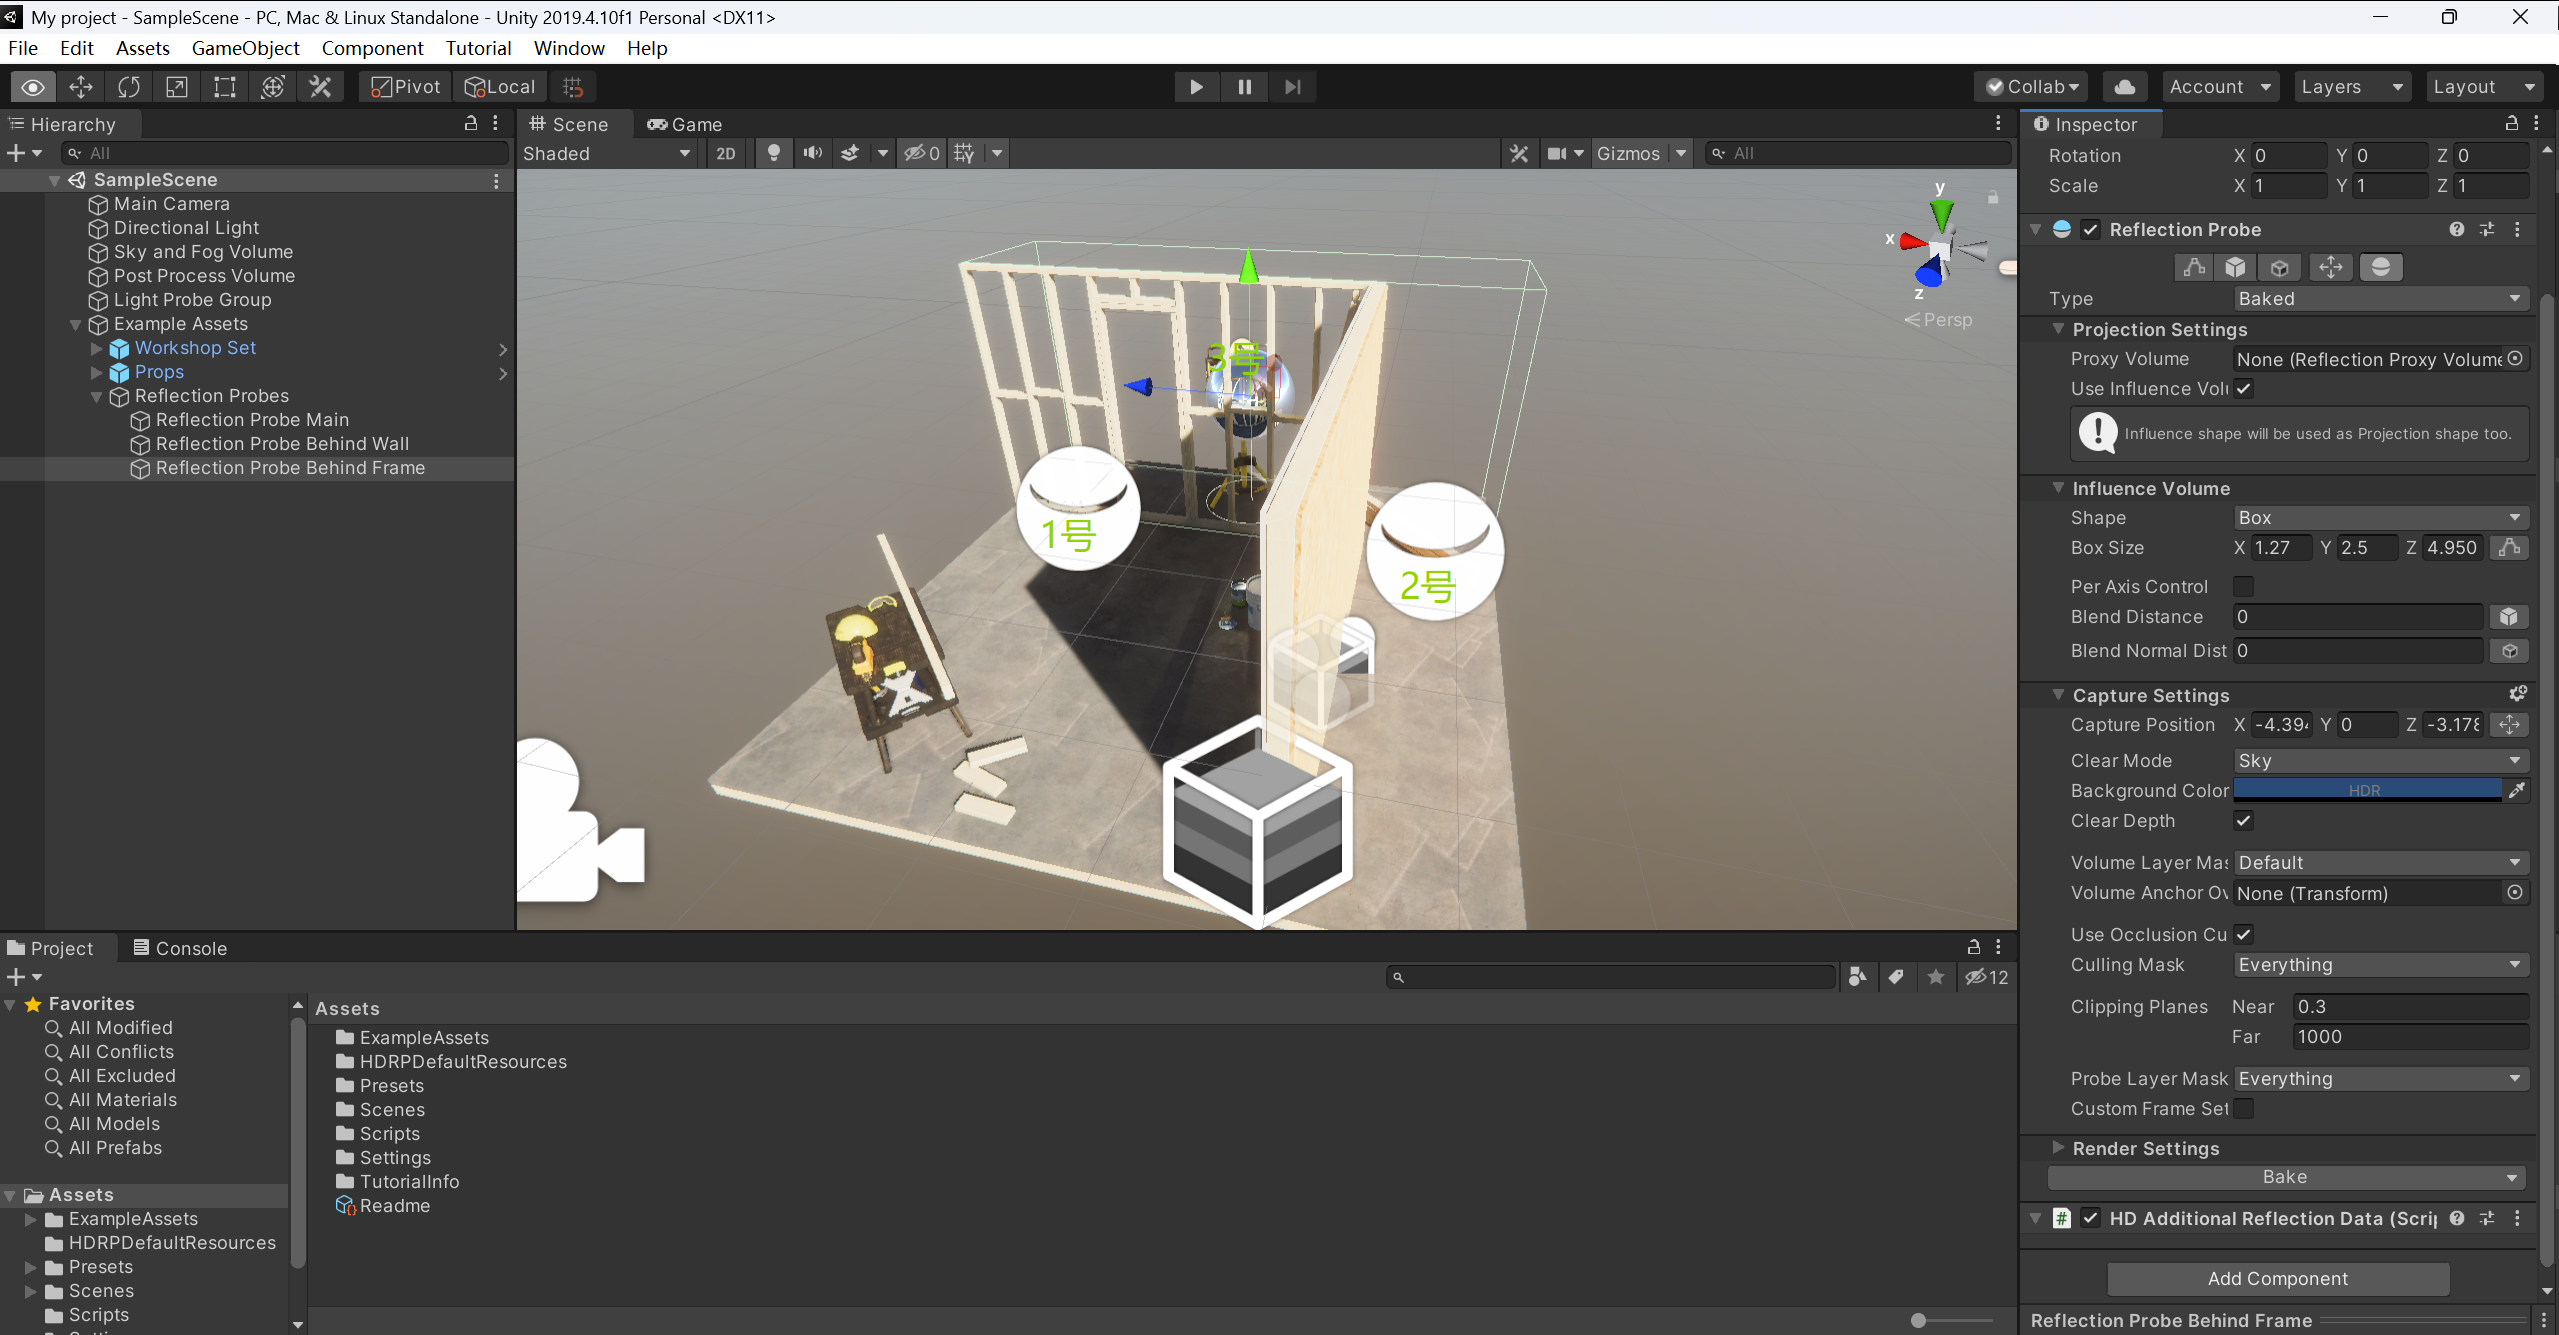Pick background color with eyedropper icon
2559x1335 pixels.
pos(2517,790)
